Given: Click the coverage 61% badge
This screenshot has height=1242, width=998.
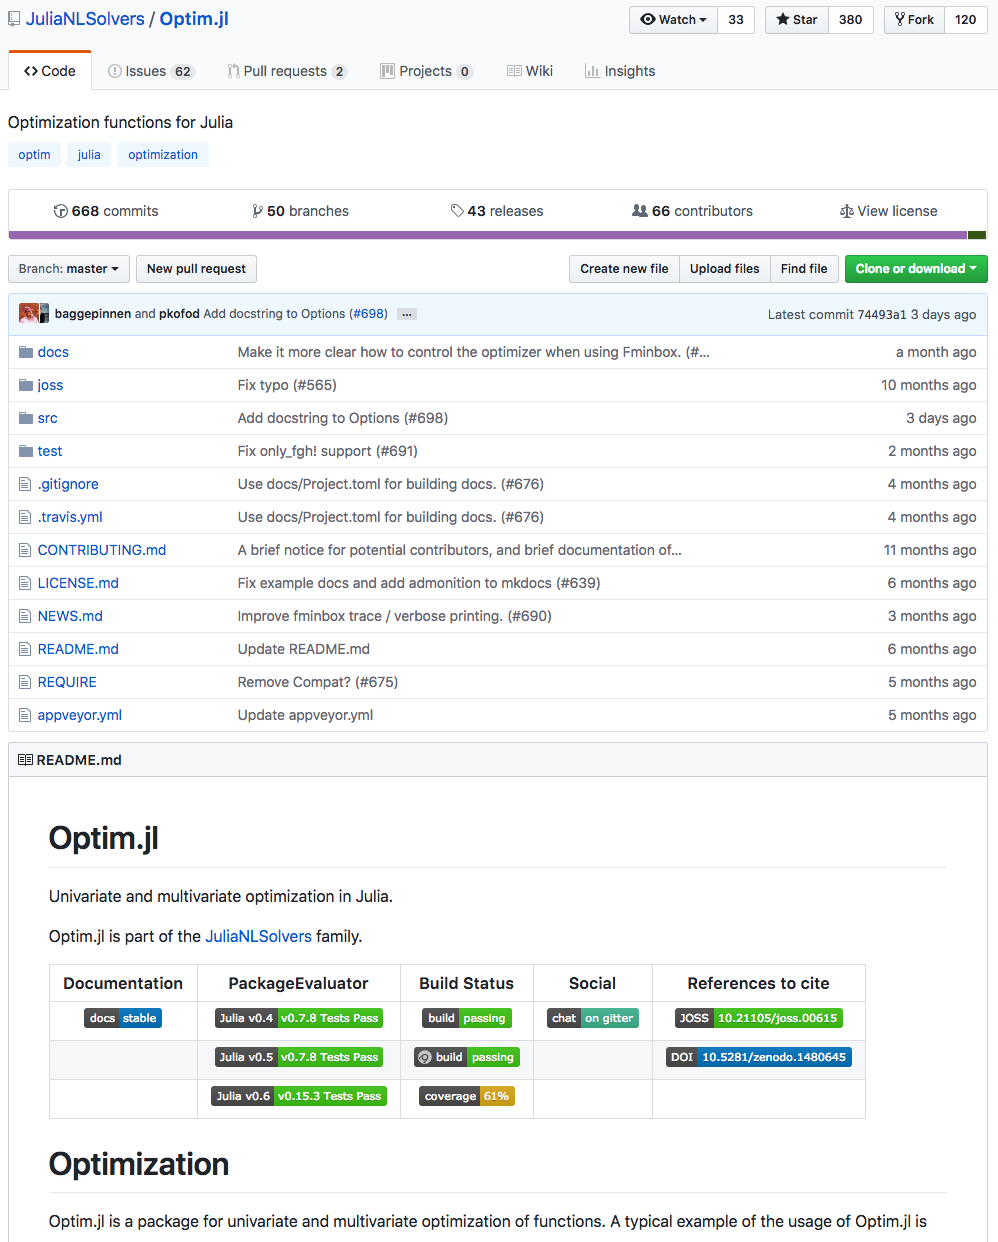Looking at the screenshot, I should (466, 1096).
